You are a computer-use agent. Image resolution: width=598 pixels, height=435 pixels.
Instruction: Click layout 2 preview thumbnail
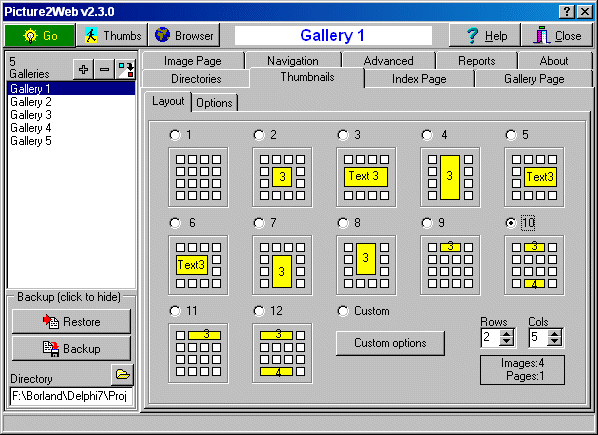coord(282,177)
